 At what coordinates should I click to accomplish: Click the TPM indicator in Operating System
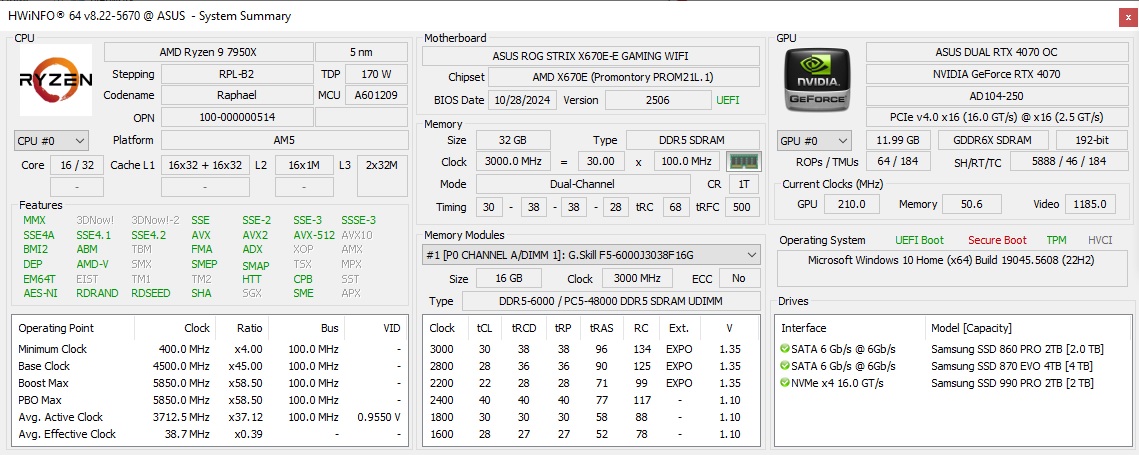pyautogui.click(x=1056, y=240)
